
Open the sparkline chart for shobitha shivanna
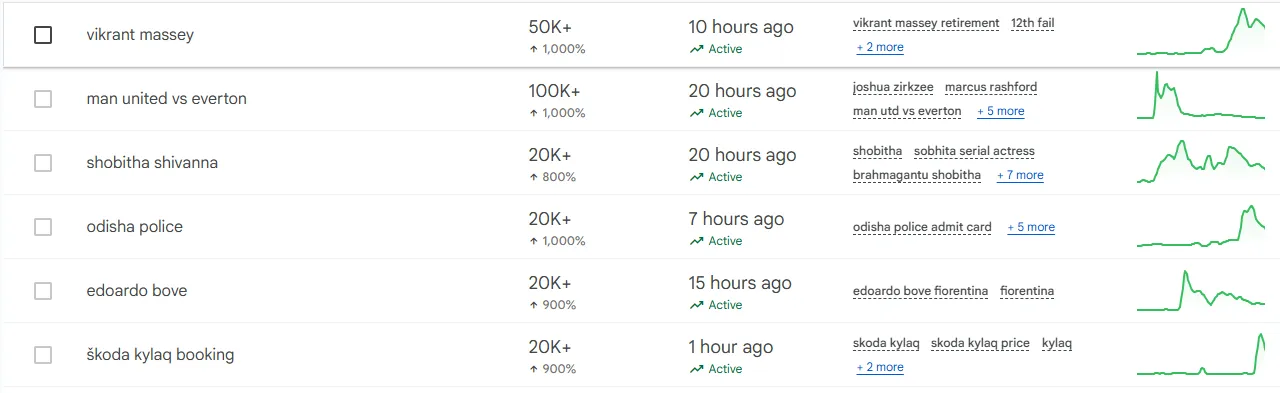(1200, 161)
